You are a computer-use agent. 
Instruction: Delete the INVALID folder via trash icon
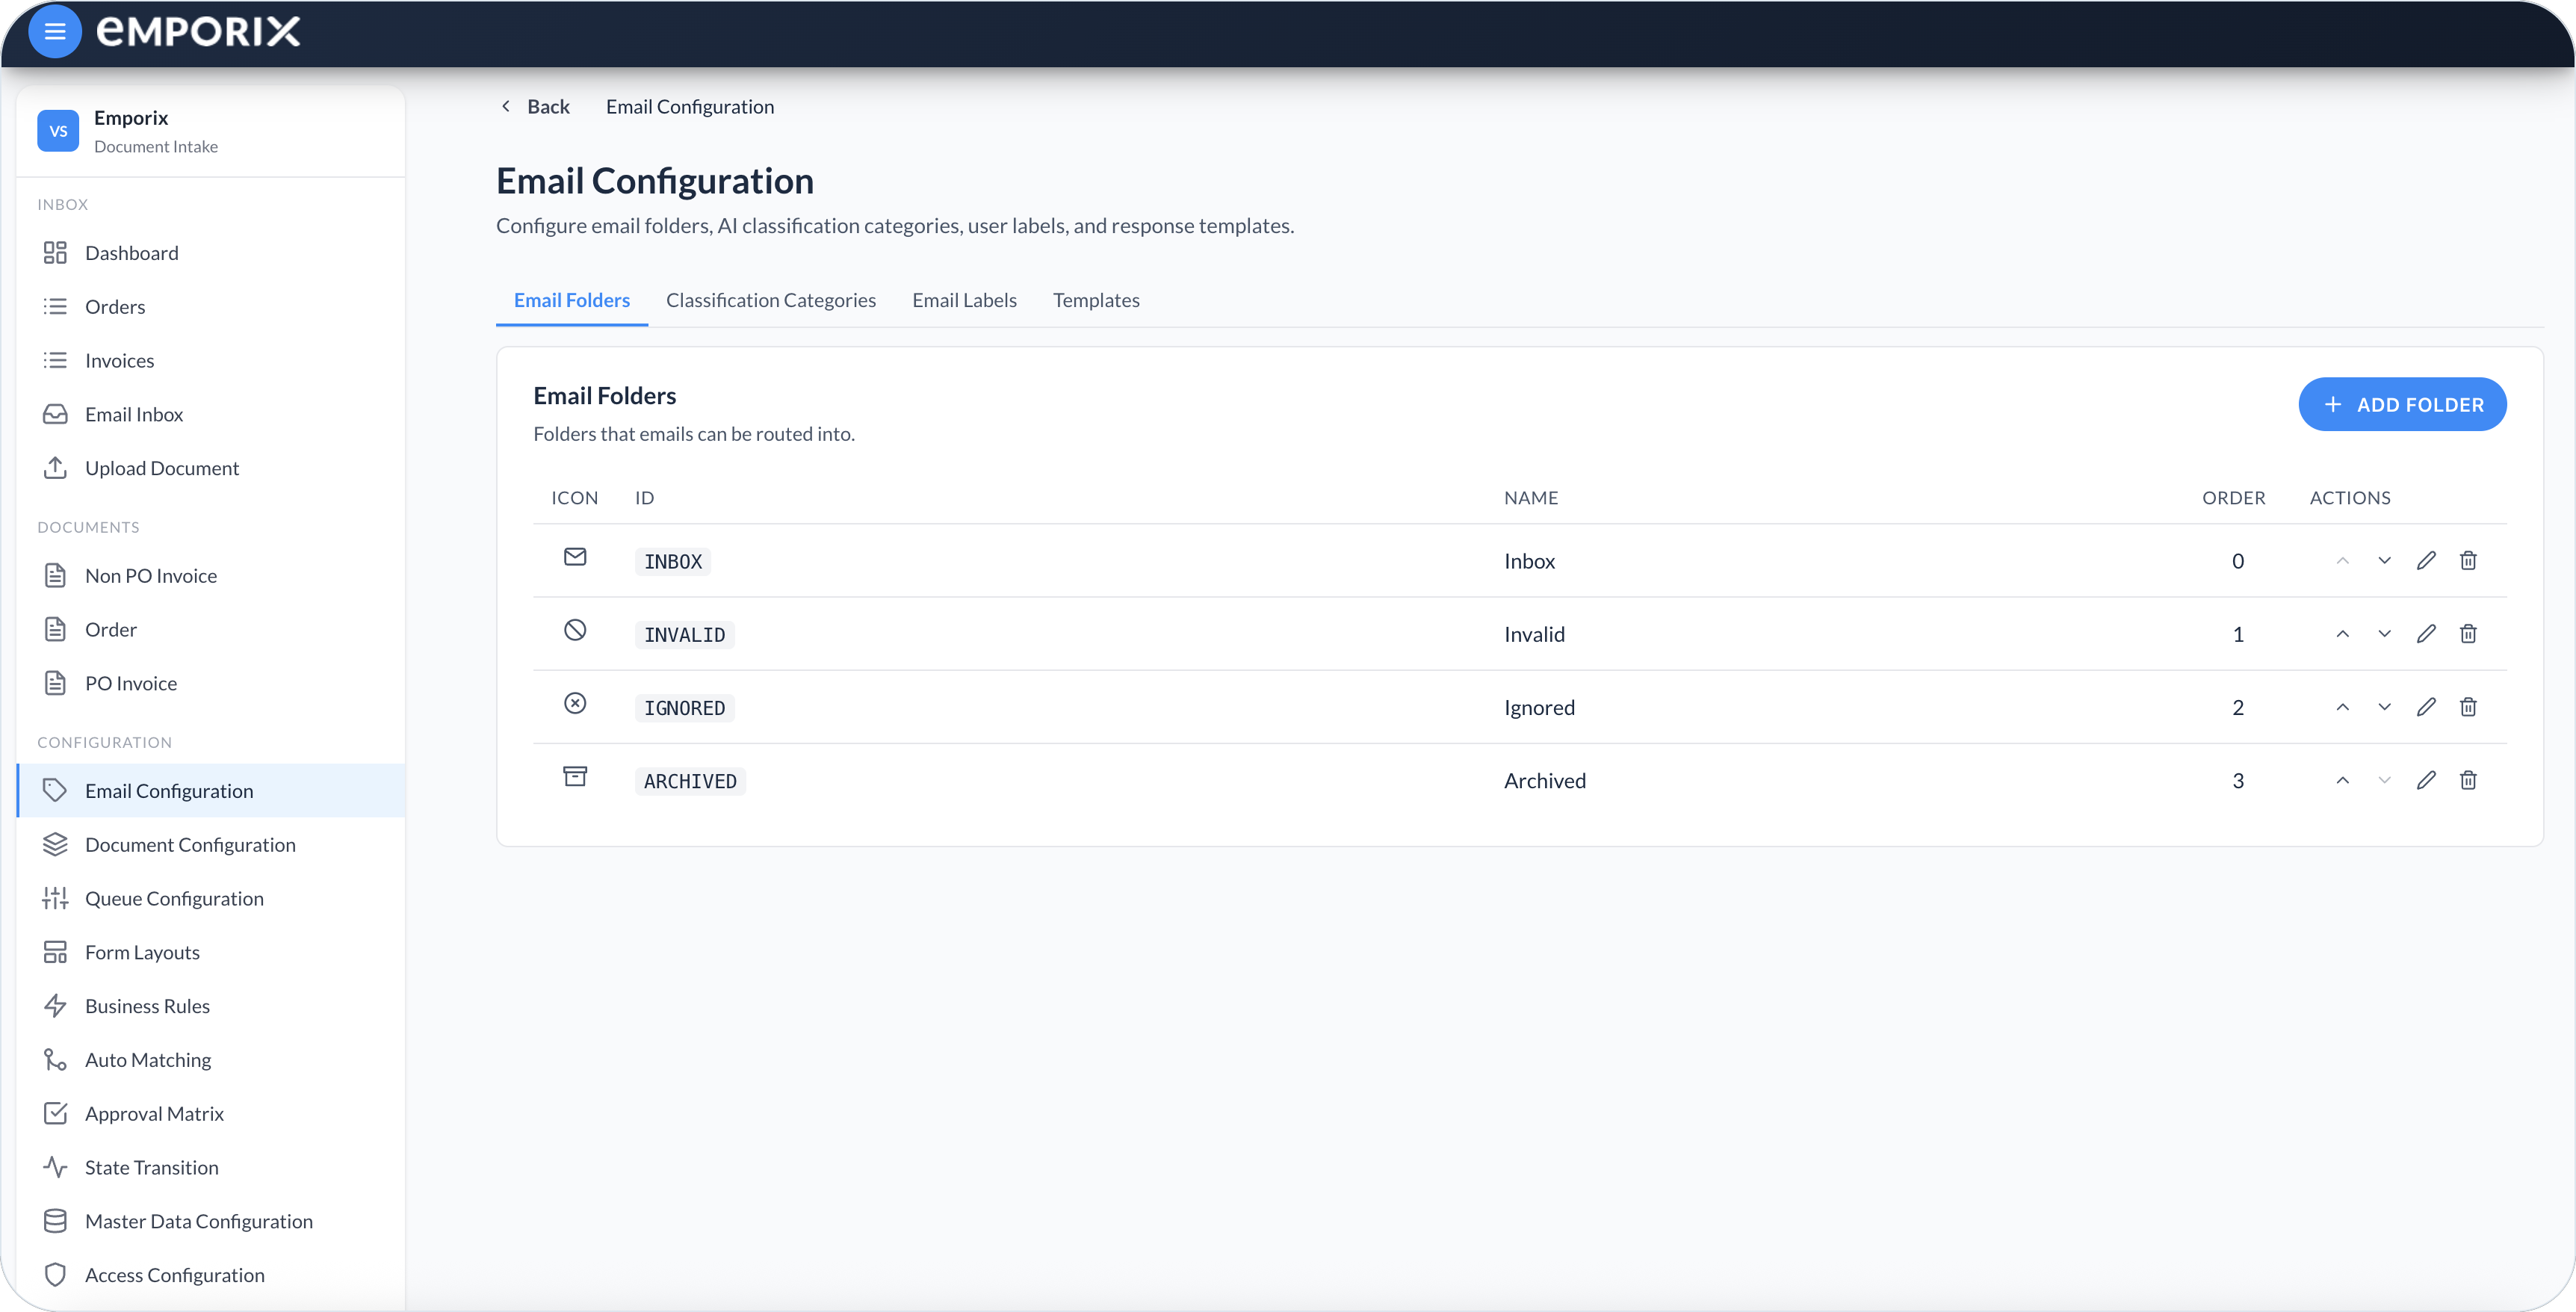(x=2468, y=634)
